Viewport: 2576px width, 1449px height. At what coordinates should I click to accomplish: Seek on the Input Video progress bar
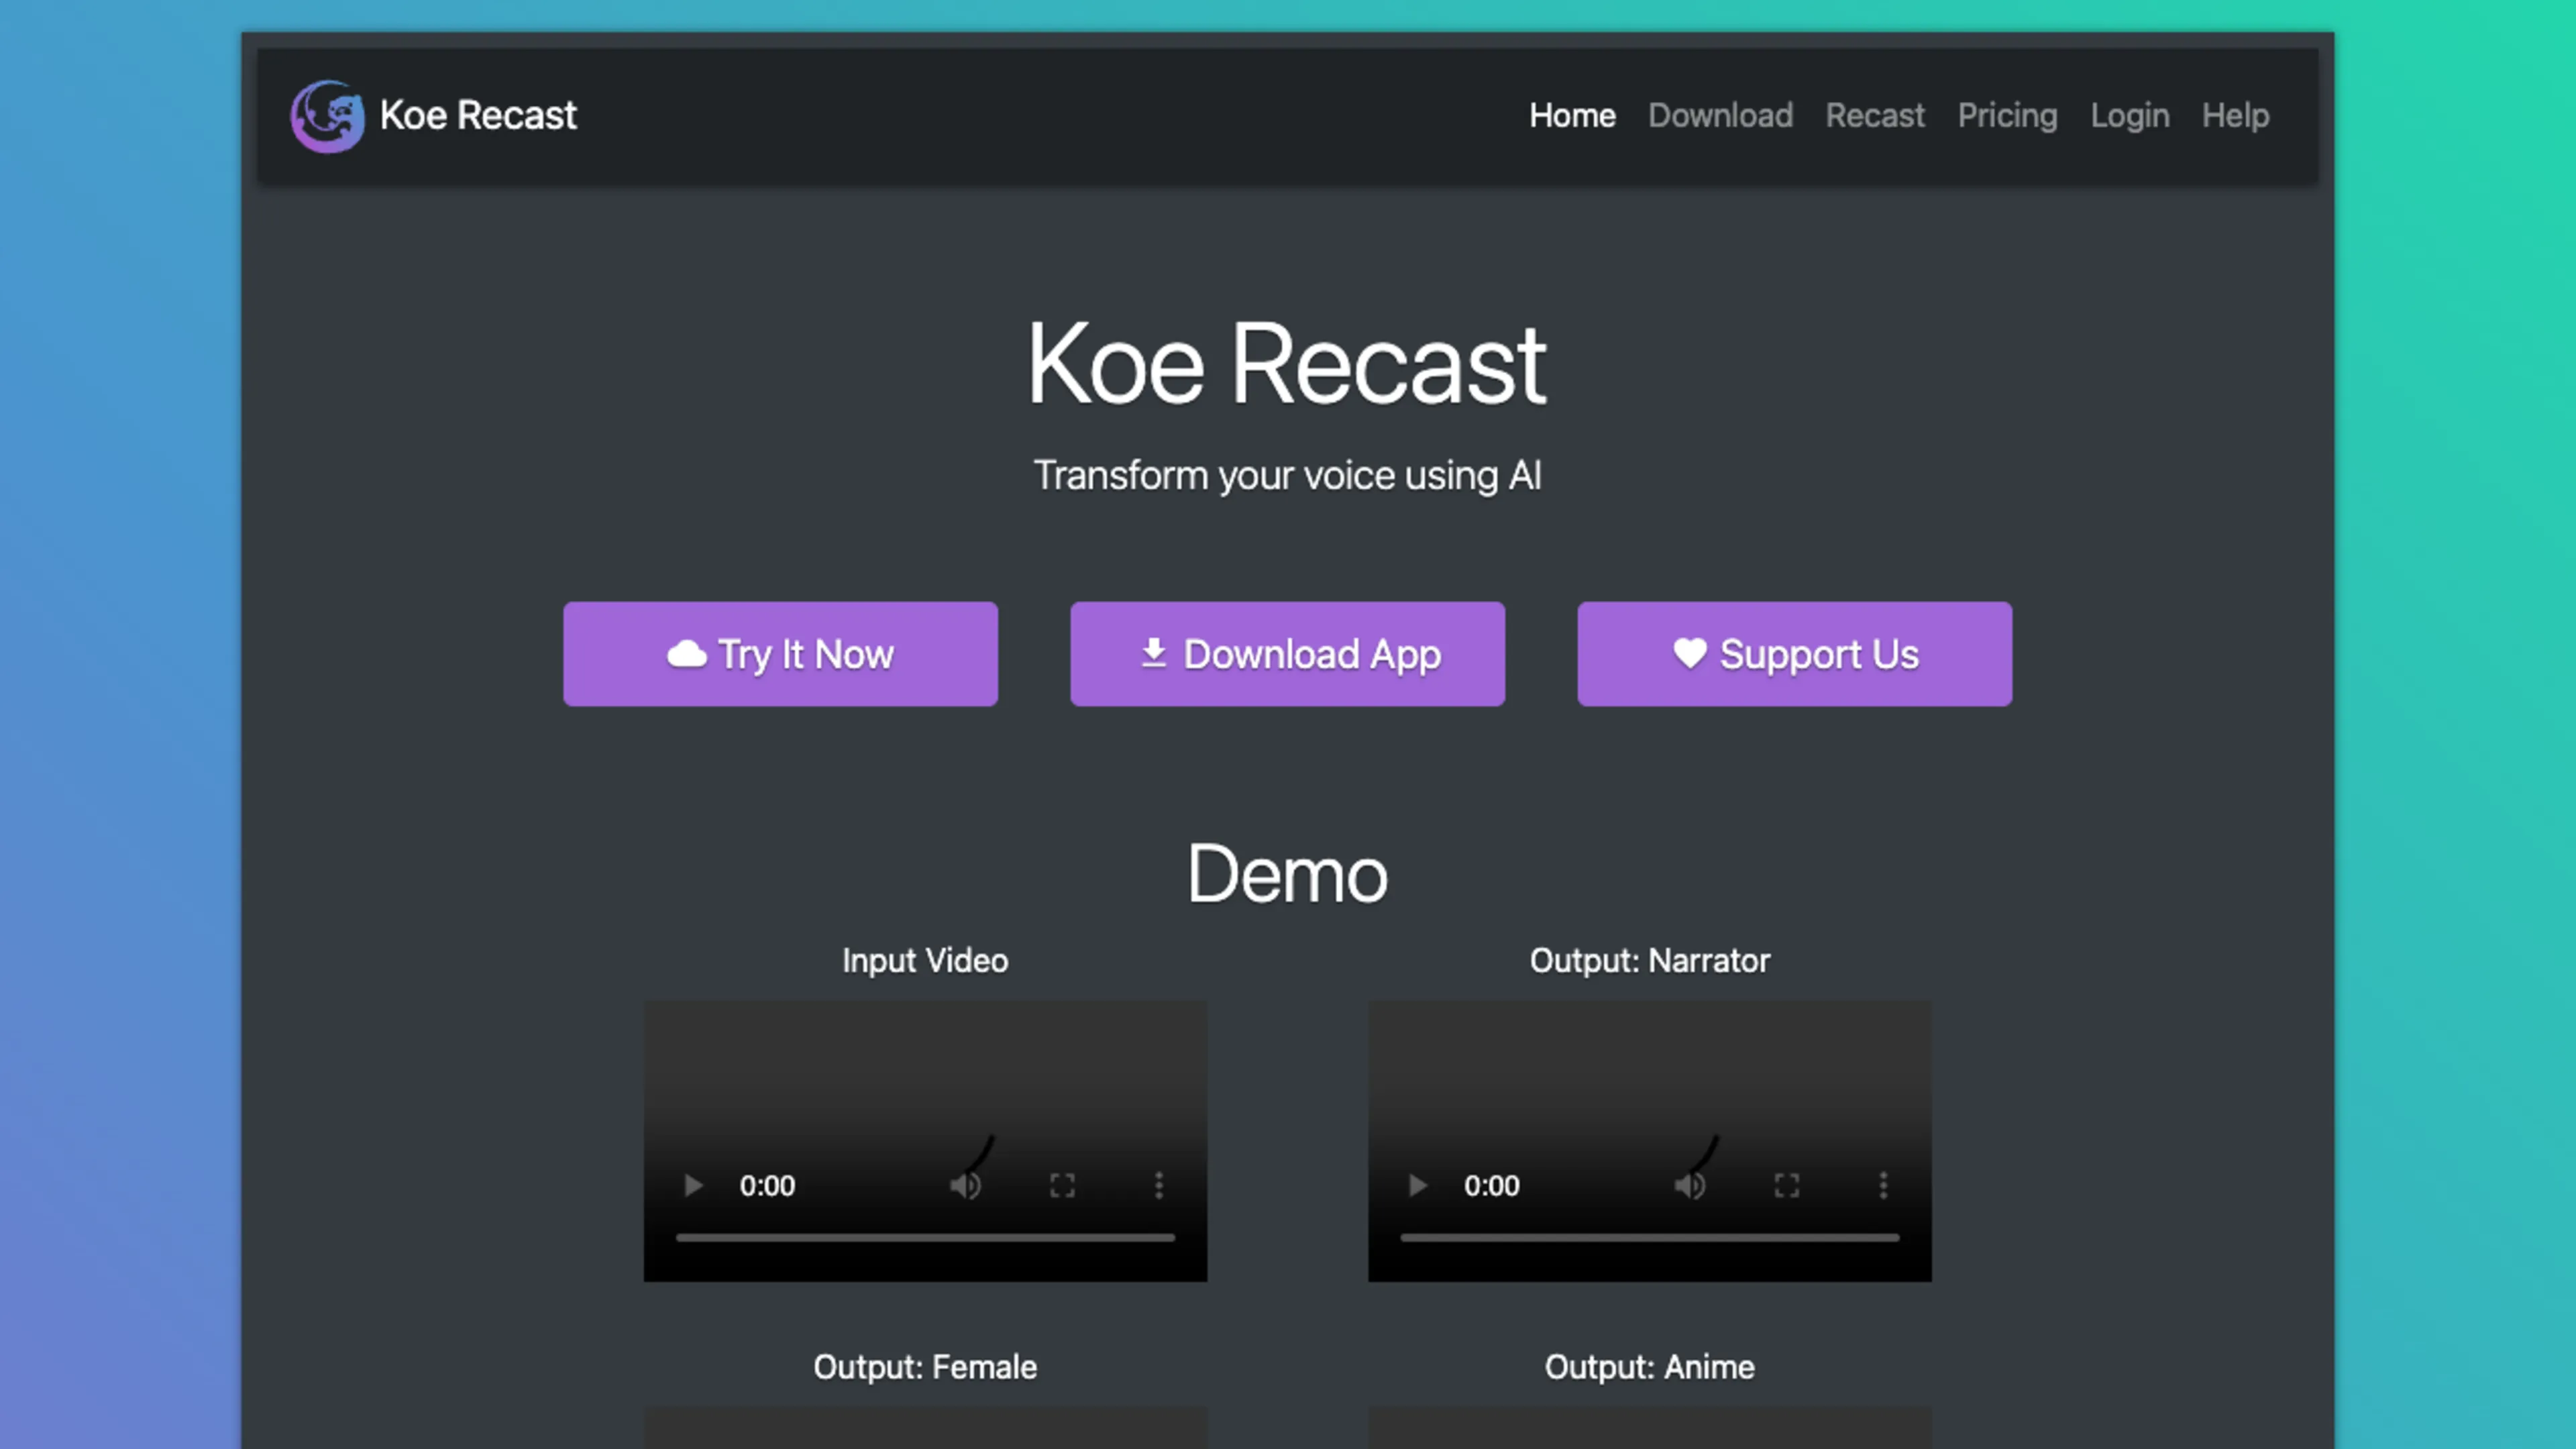click(x=925, y=1237)
